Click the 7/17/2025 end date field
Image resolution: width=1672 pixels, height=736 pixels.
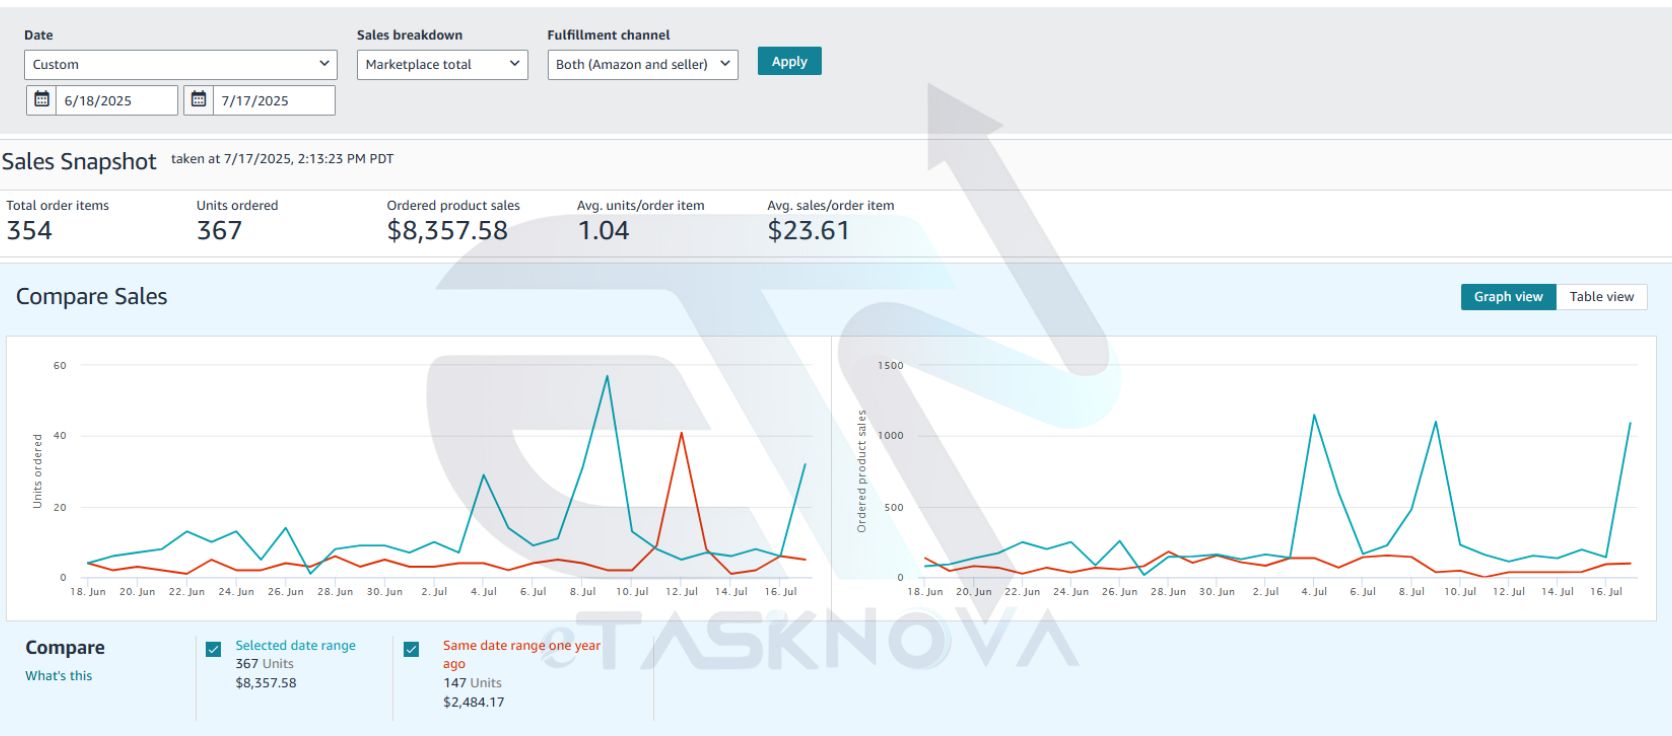[x=273, y=100]
